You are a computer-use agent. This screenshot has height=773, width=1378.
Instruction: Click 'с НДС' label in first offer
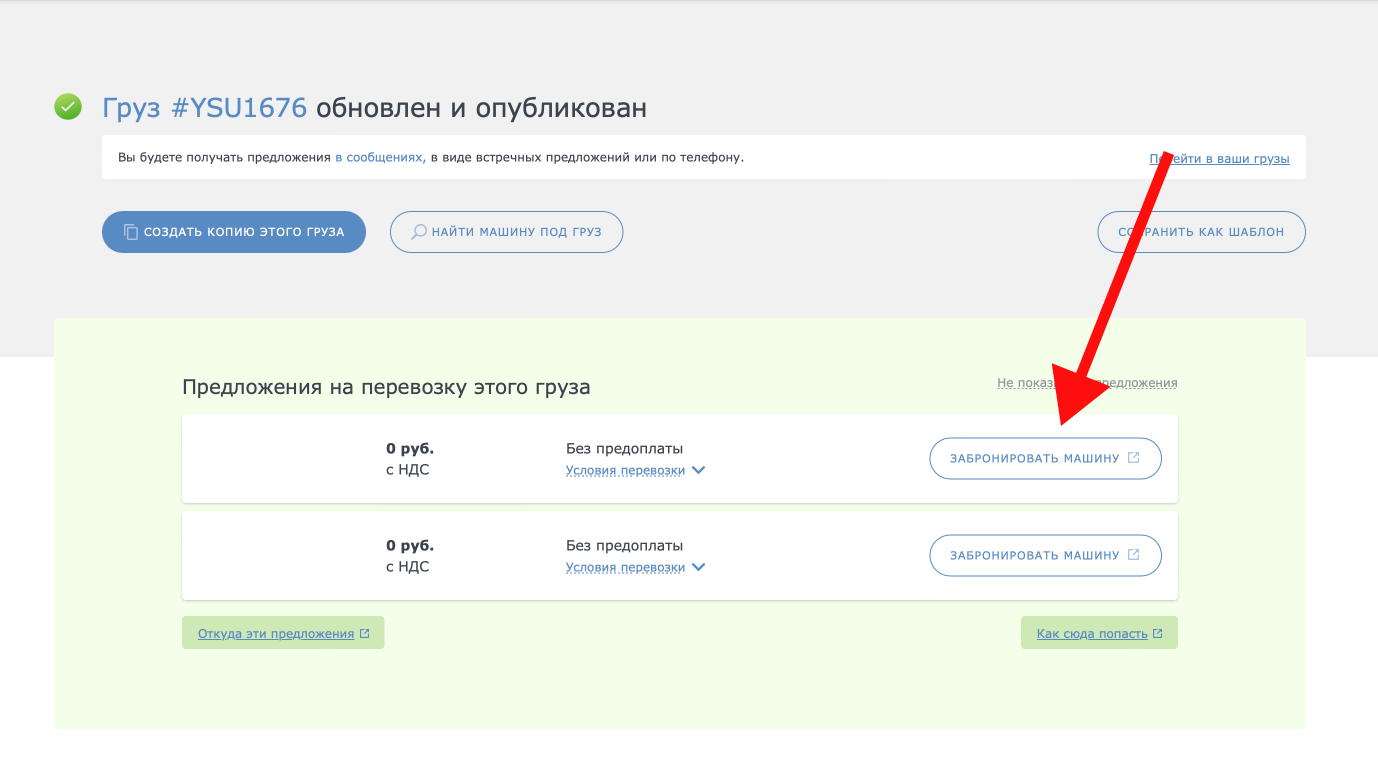[x=407, y=470]
